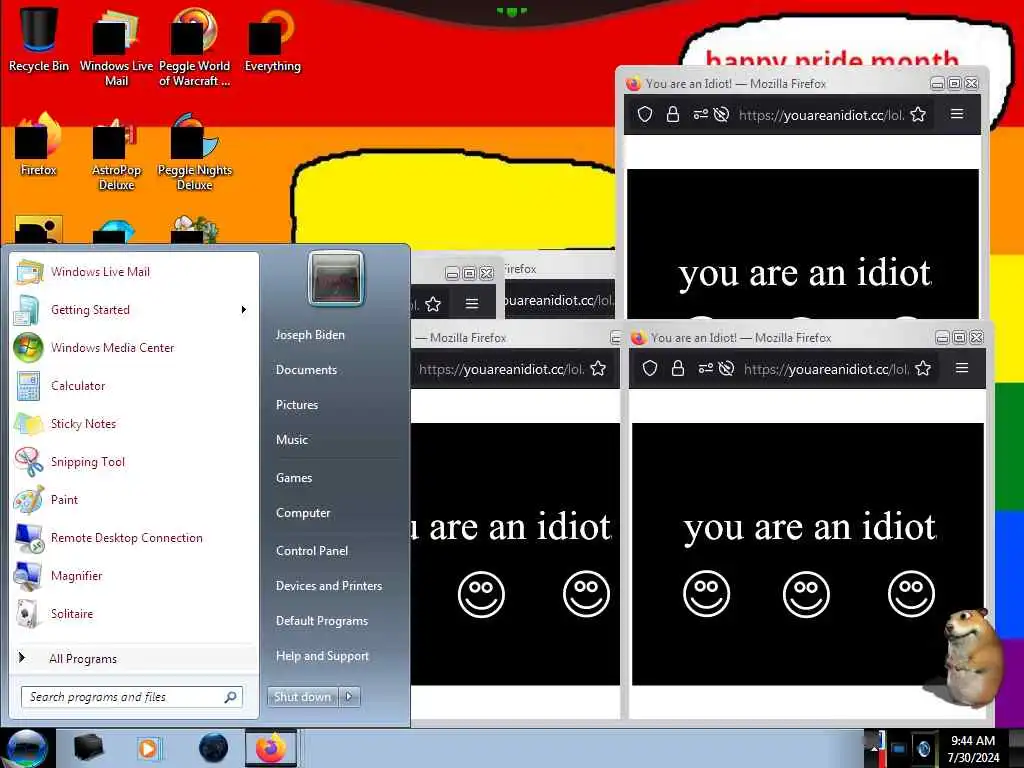Open Recycle Bin desktop icon
Image resolution: width=1024 pixels, height=768 pixels.
(39, 39)
